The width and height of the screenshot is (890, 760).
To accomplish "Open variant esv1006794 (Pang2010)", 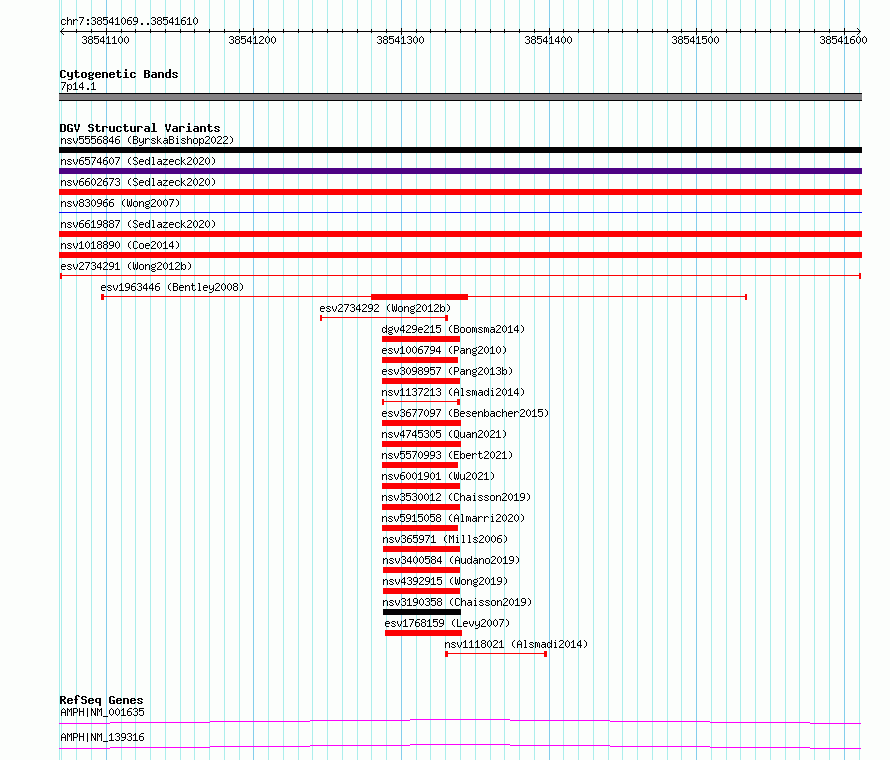I will coord(443,350).
